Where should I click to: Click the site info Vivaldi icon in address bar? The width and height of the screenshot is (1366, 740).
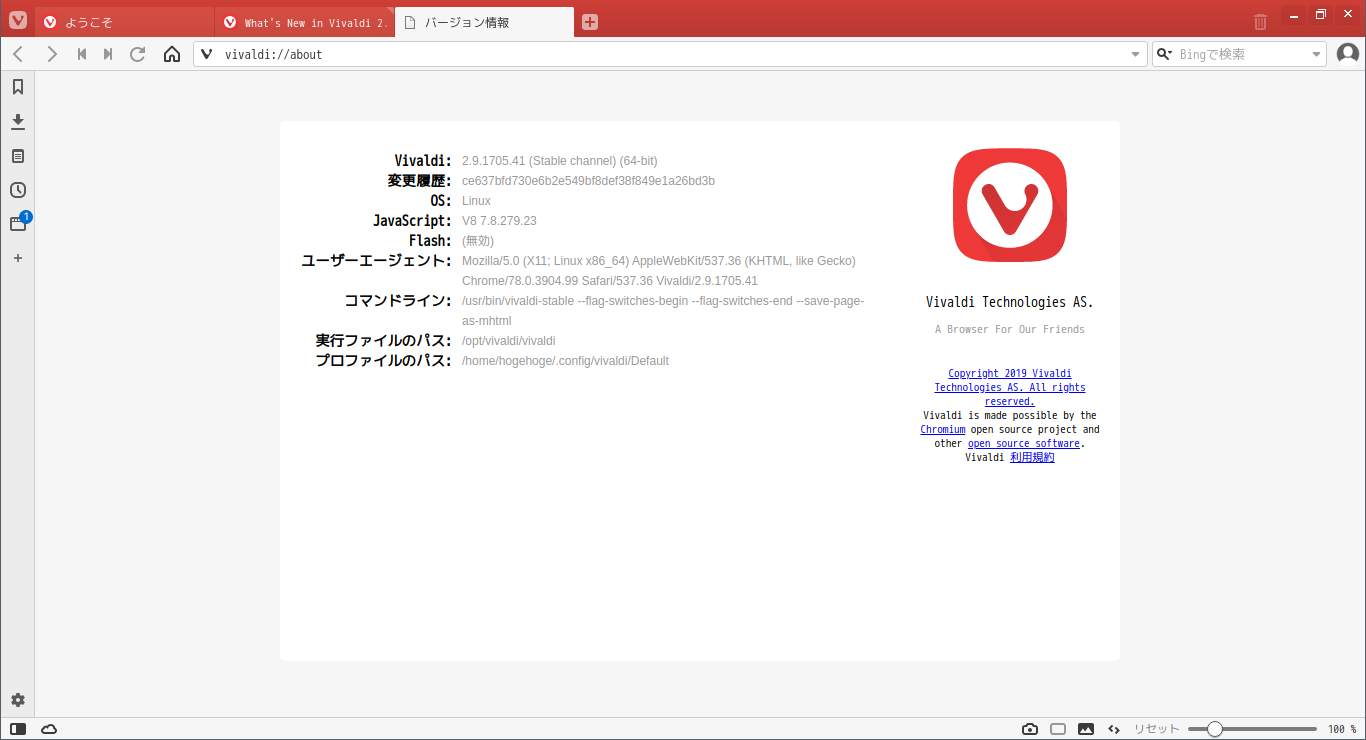pyautogui.click(x=208, y=54)
